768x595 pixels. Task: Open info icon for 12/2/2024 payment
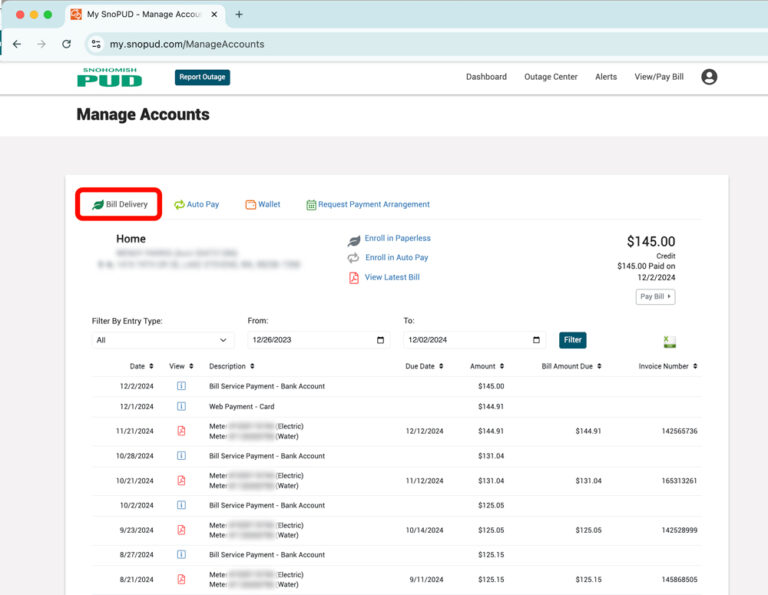click(x=181, y=386)
